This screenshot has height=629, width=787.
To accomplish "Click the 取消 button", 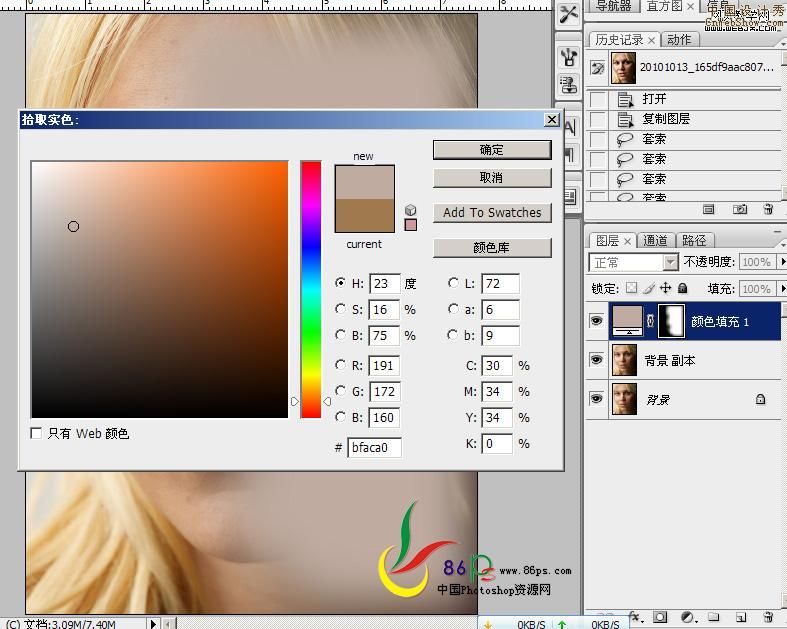I will (492, 178).
